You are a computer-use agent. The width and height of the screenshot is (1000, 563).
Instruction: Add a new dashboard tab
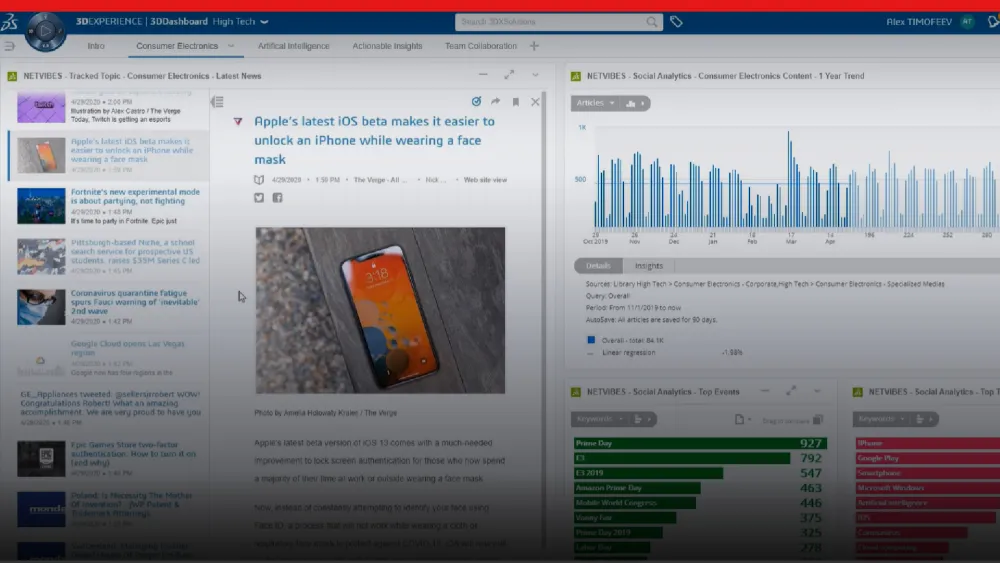534,46
